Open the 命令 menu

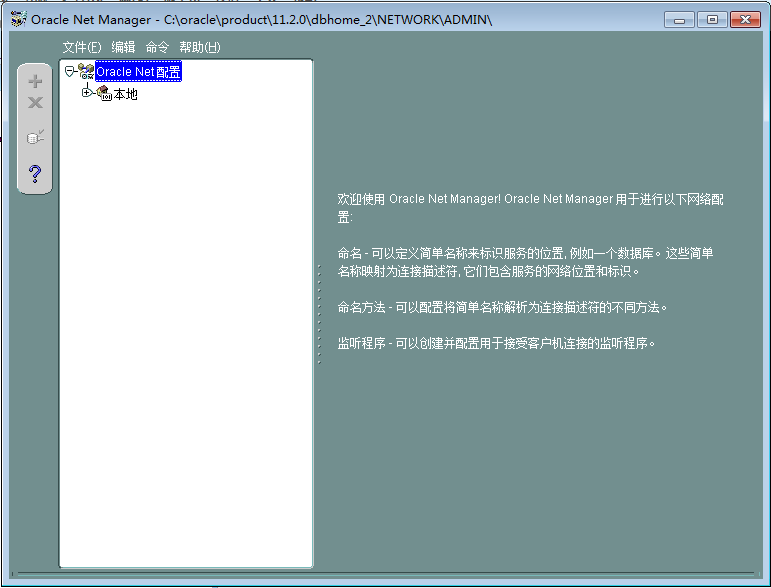[x=157, y=47]
